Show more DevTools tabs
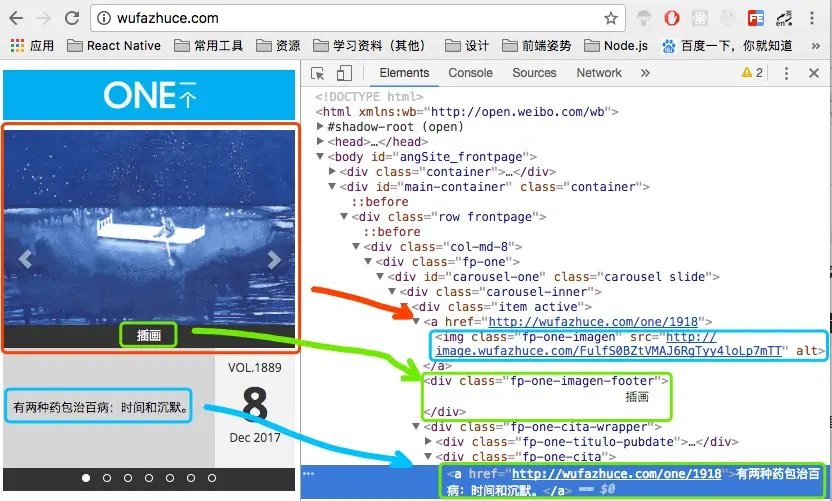 (645, 73)
